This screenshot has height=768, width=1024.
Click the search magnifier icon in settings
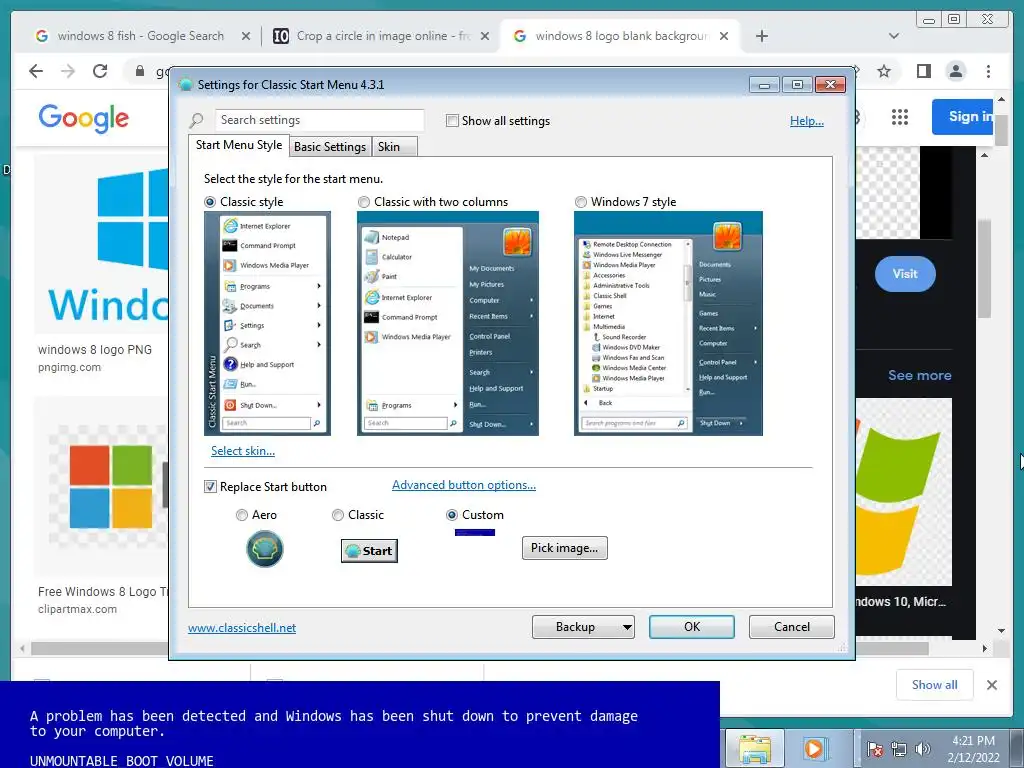[x=196, y=121]
